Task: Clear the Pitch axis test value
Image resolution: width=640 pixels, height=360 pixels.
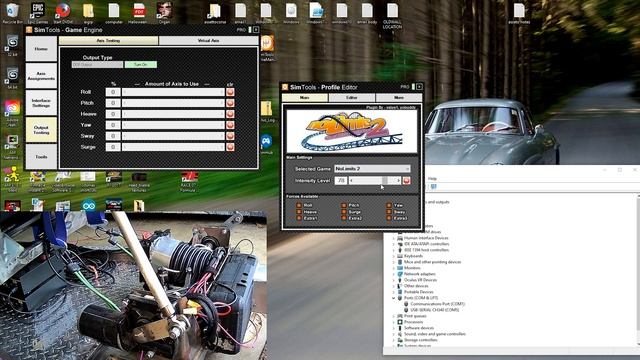Action: [230, 103]
